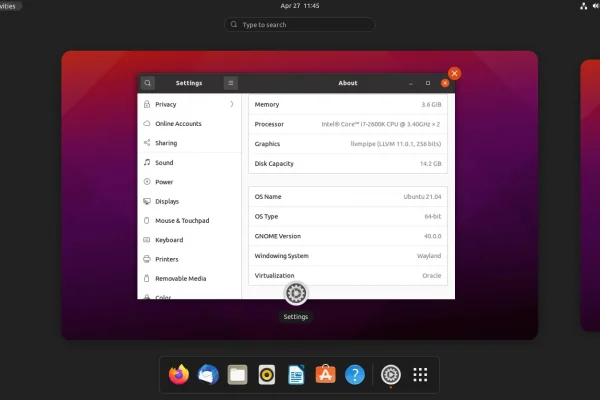Image resolution: width=600 pixels, height=400 pixels.
Task: Click the Displays monitor icon
Action: pyautogui.click(x=147, y=201)
